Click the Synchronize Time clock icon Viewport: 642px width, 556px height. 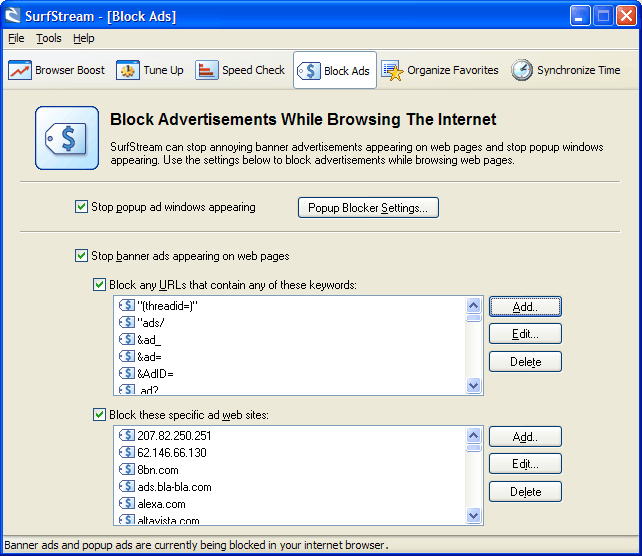click(522, 70)
